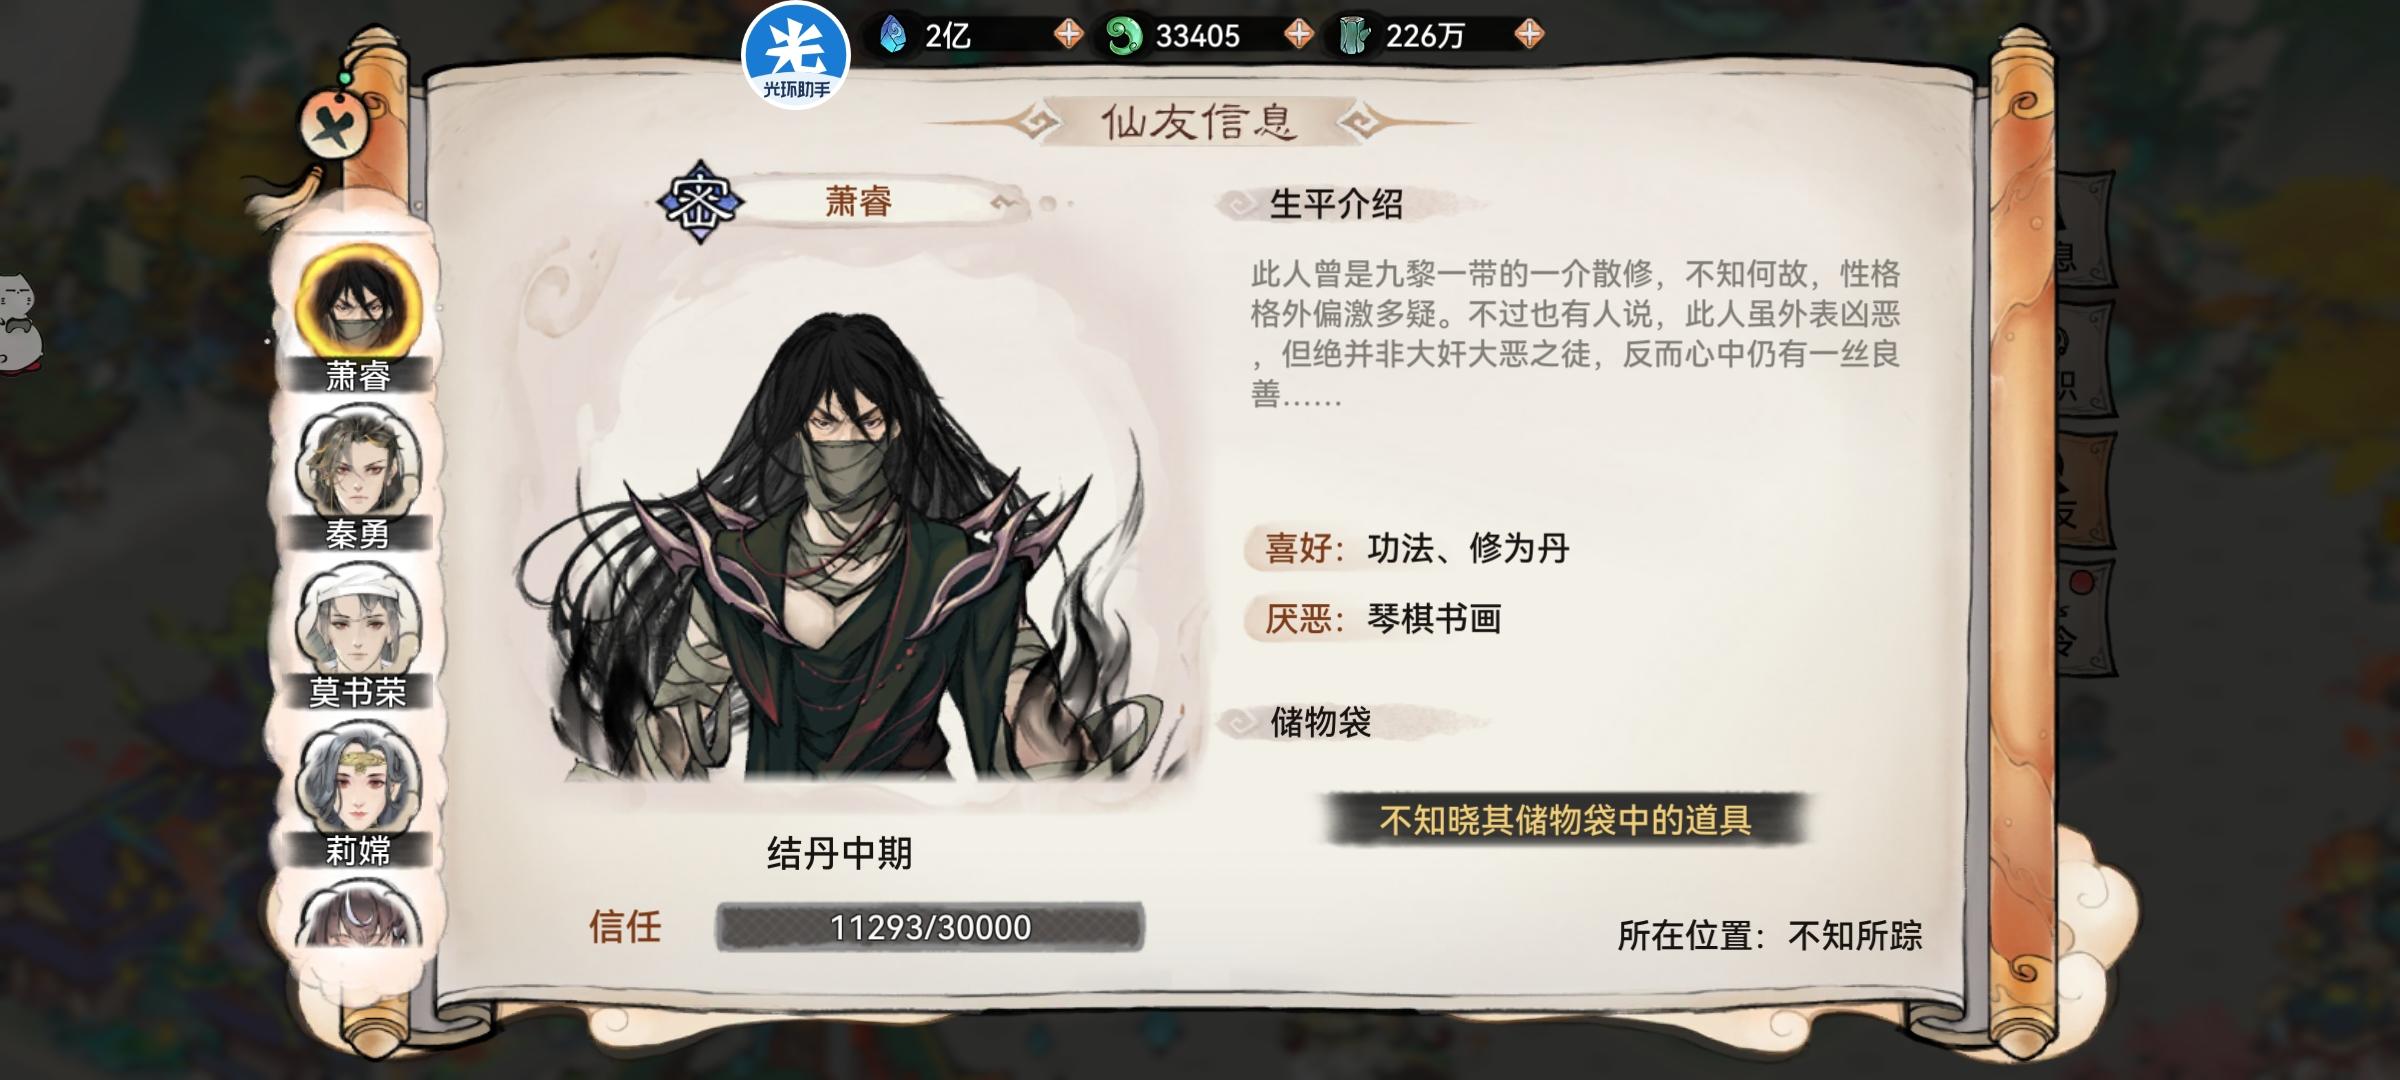Click the 信任 trust progress bar

coord(930,927)
